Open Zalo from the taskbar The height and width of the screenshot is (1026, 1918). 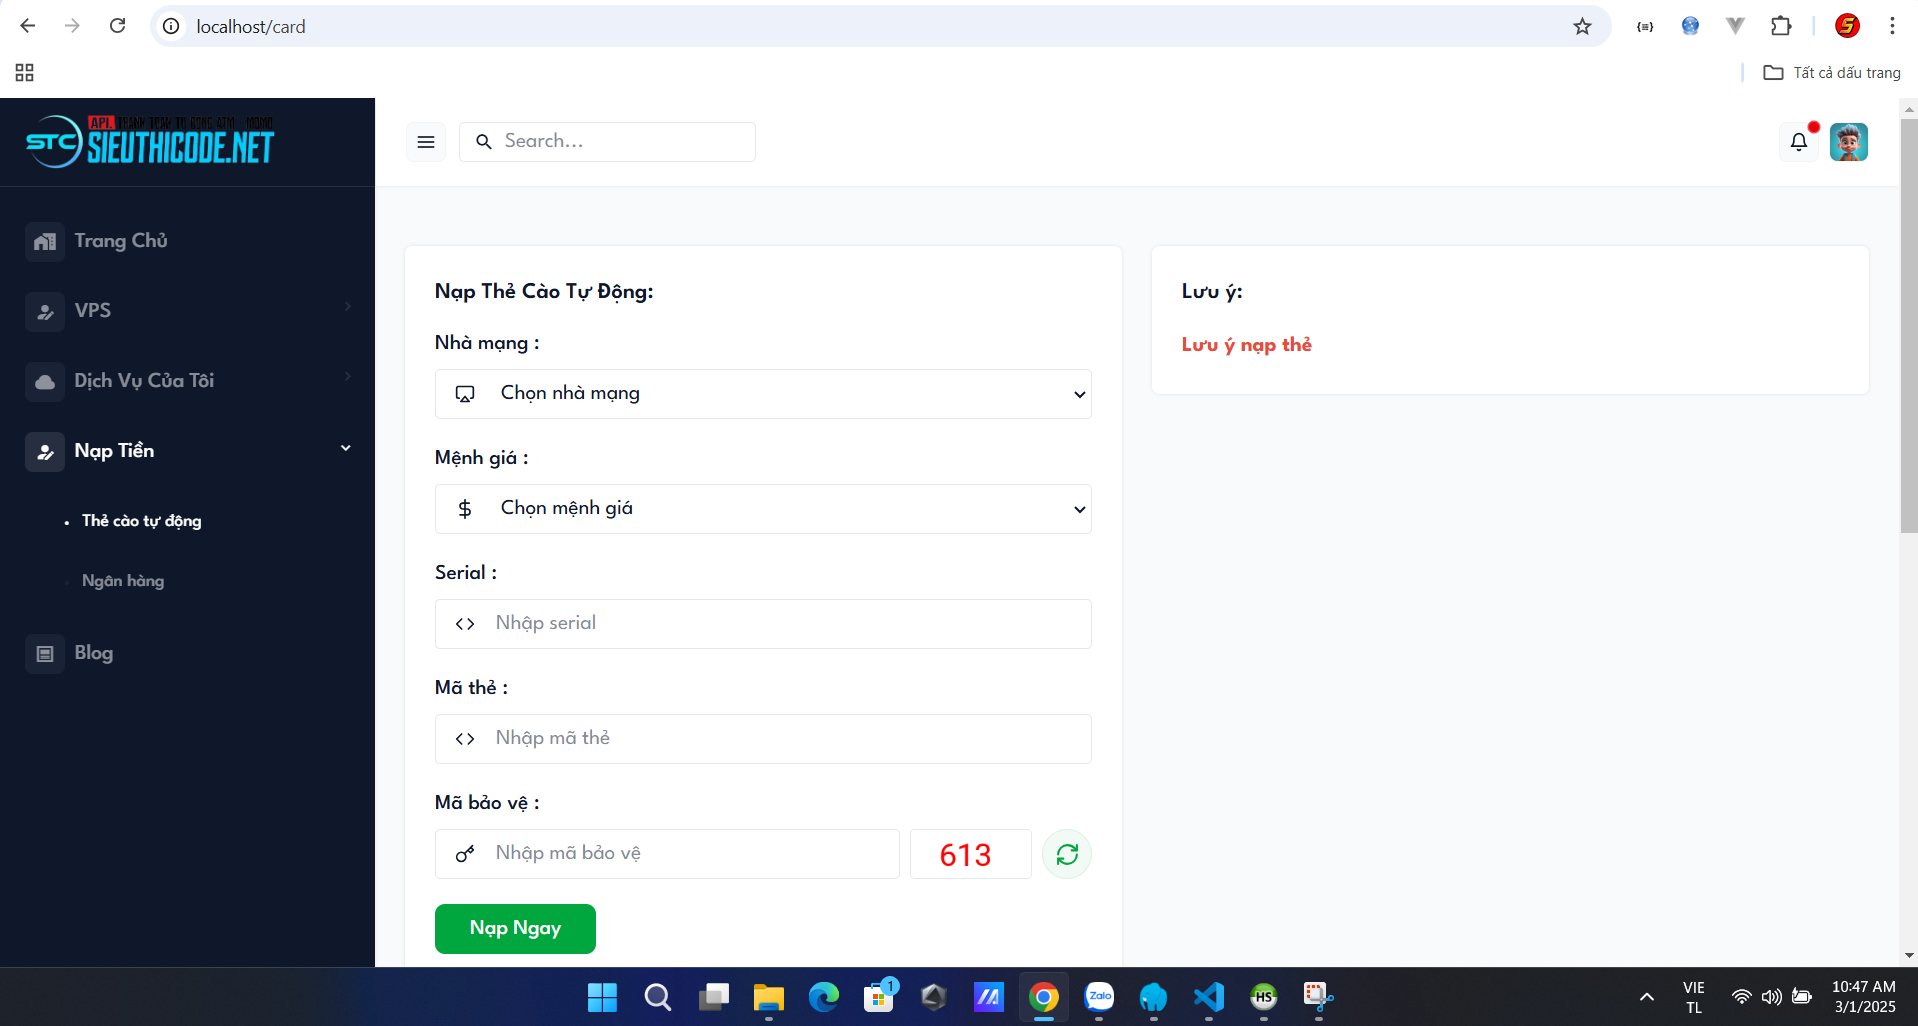tap(1099, 997)
